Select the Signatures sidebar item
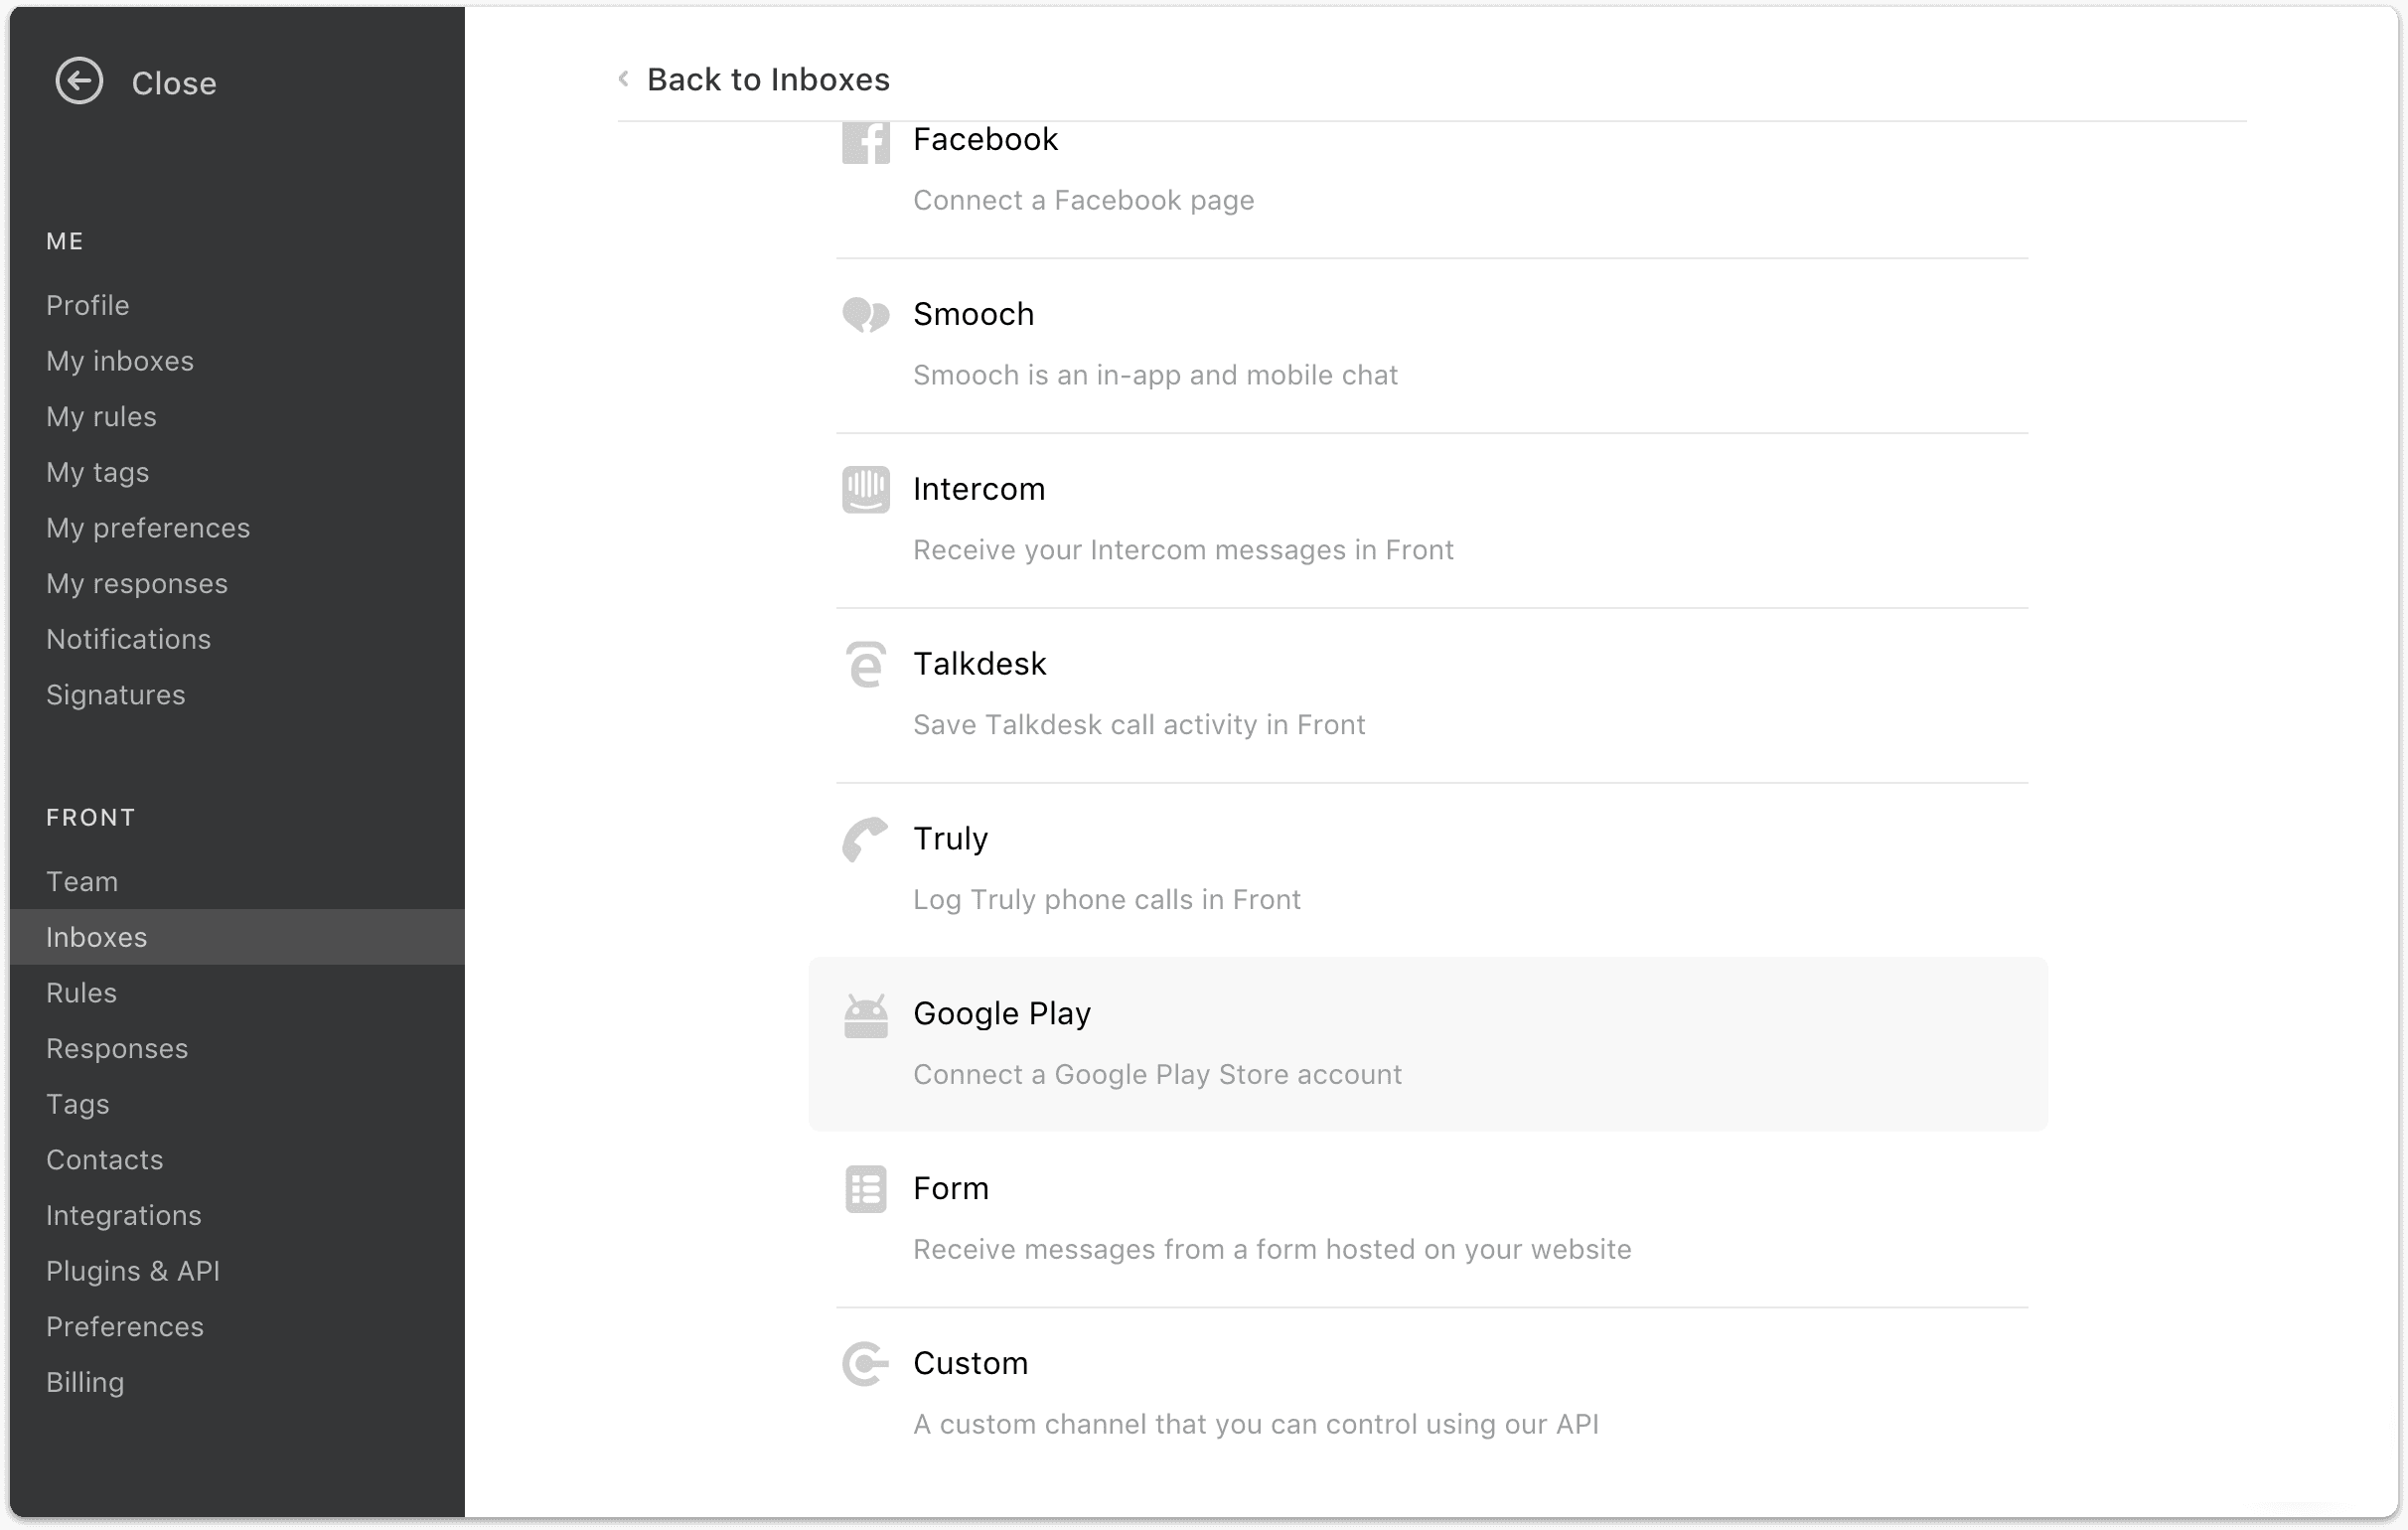This screenshot has width=2408, height=1530. [116, 695]
